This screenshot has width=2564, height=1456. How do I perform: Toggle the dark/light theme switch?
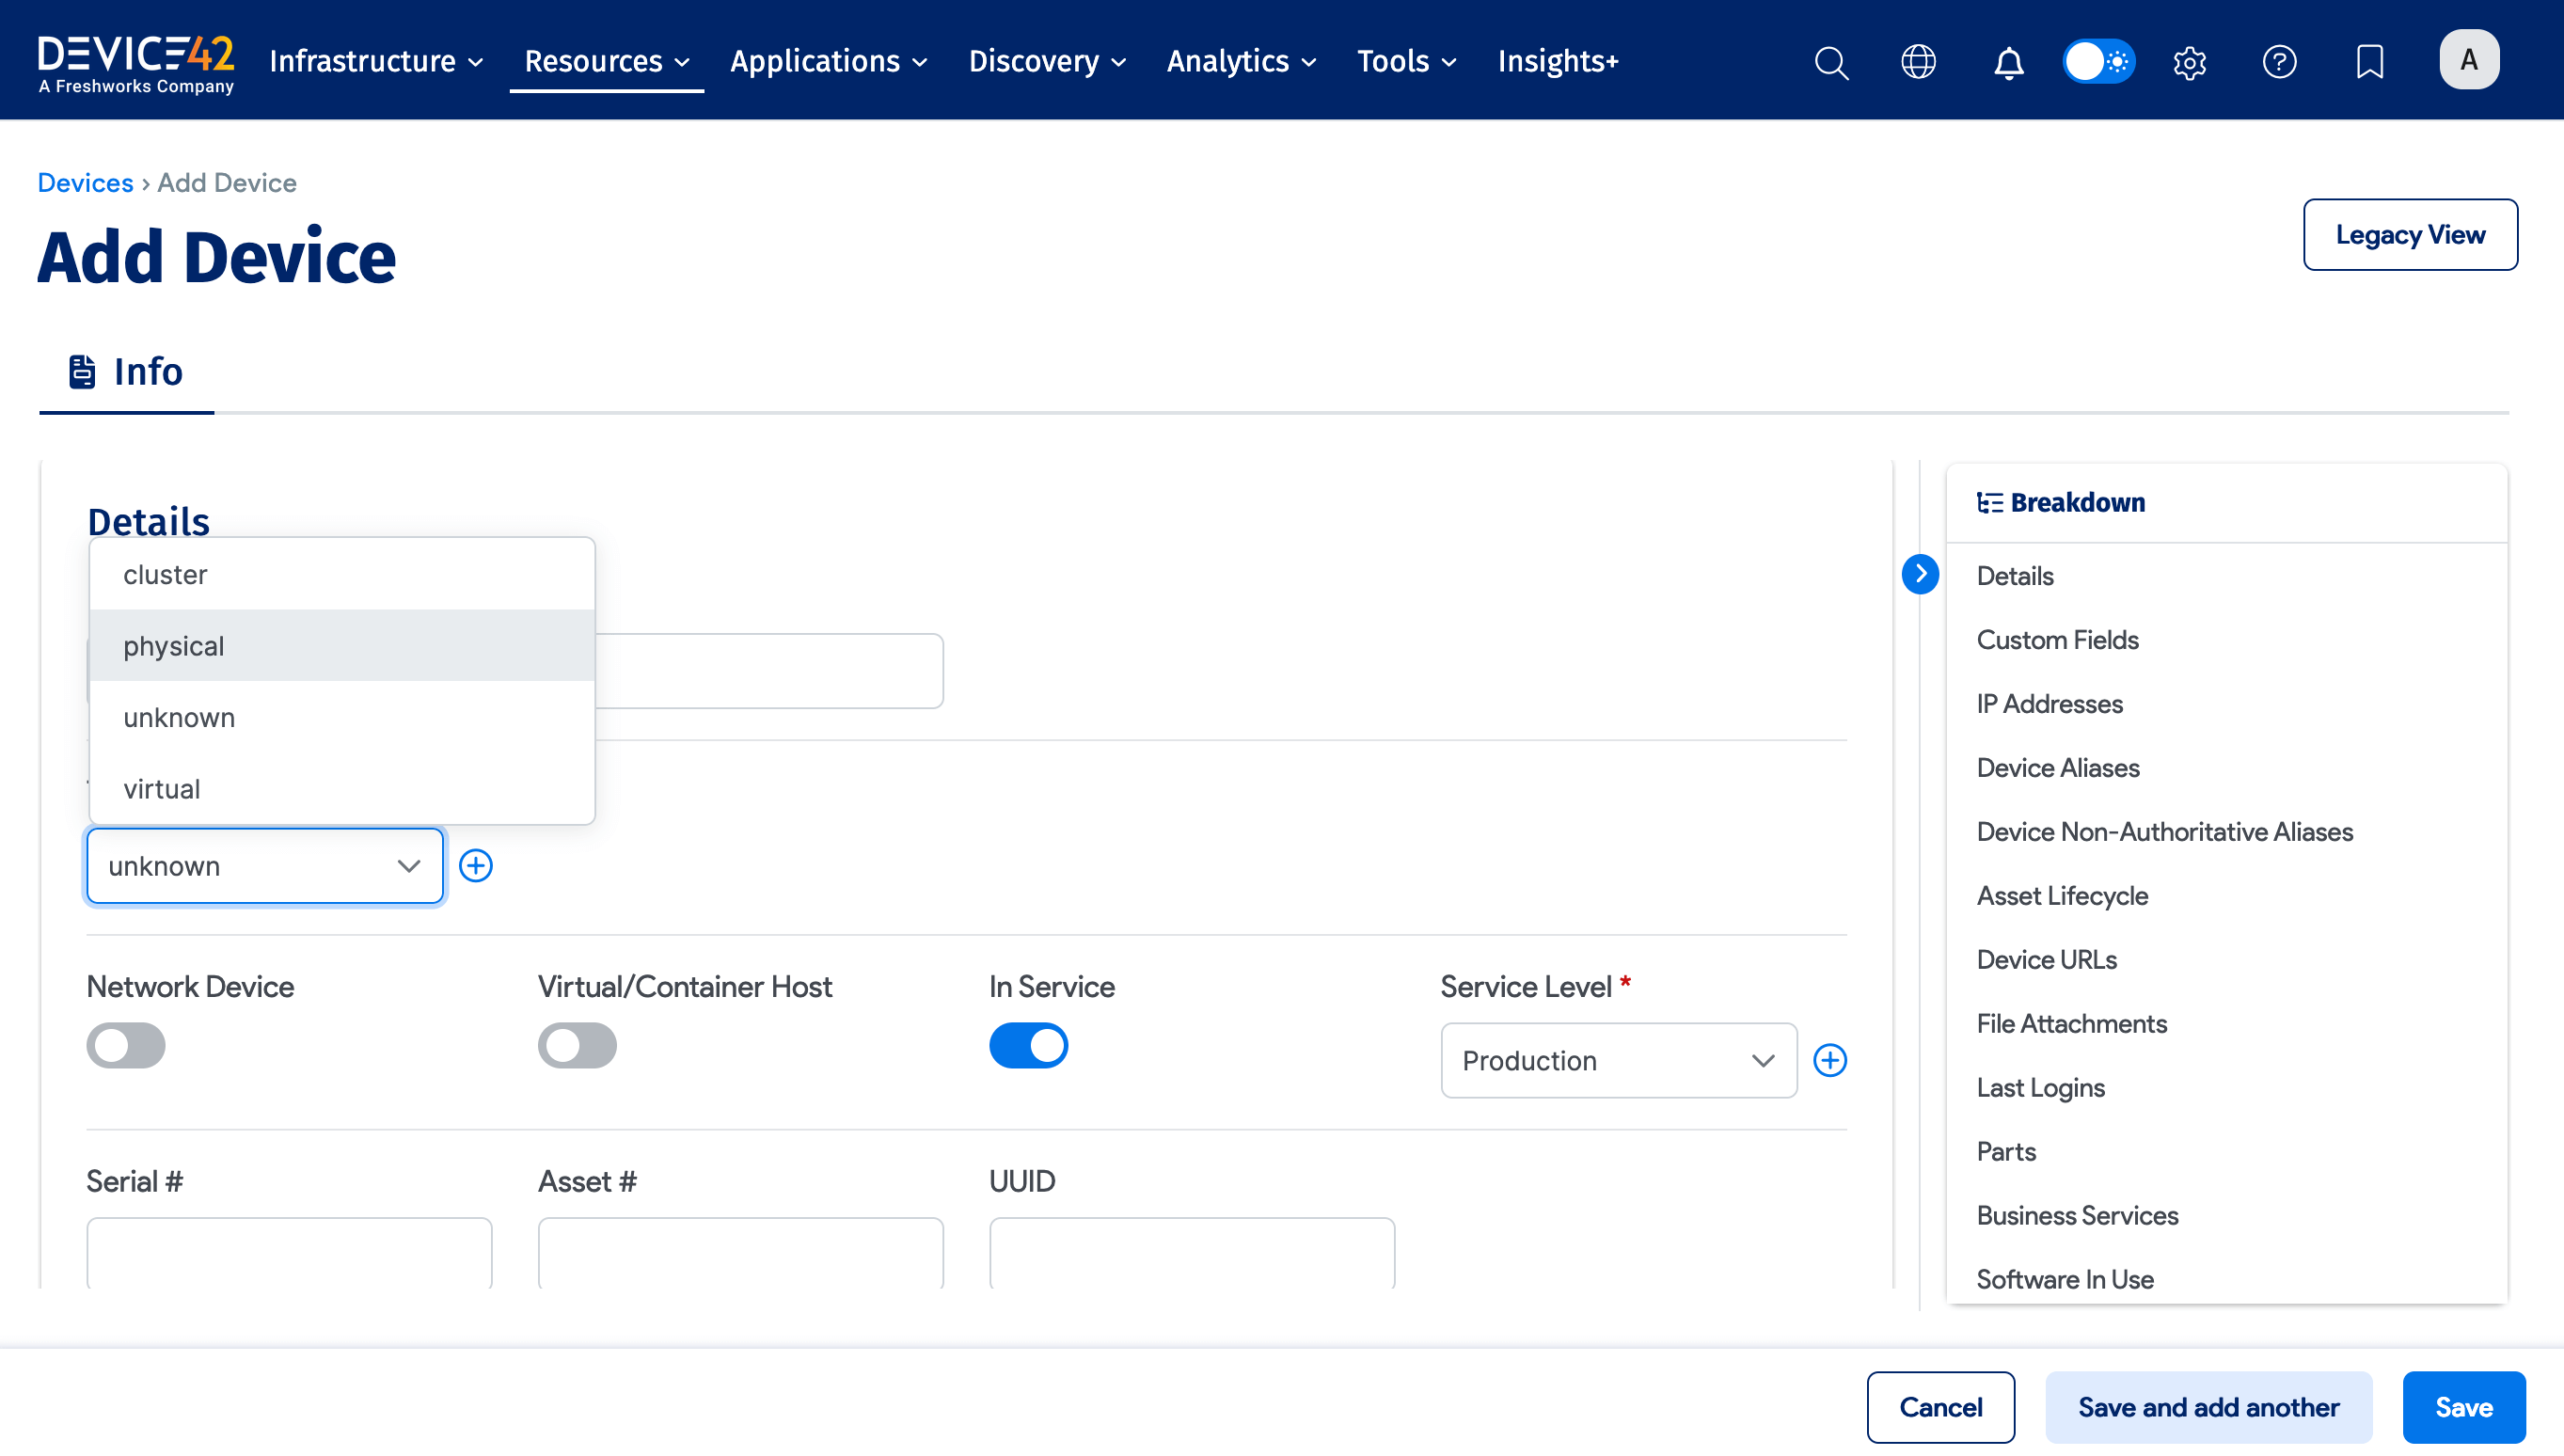pos(2099,62)
